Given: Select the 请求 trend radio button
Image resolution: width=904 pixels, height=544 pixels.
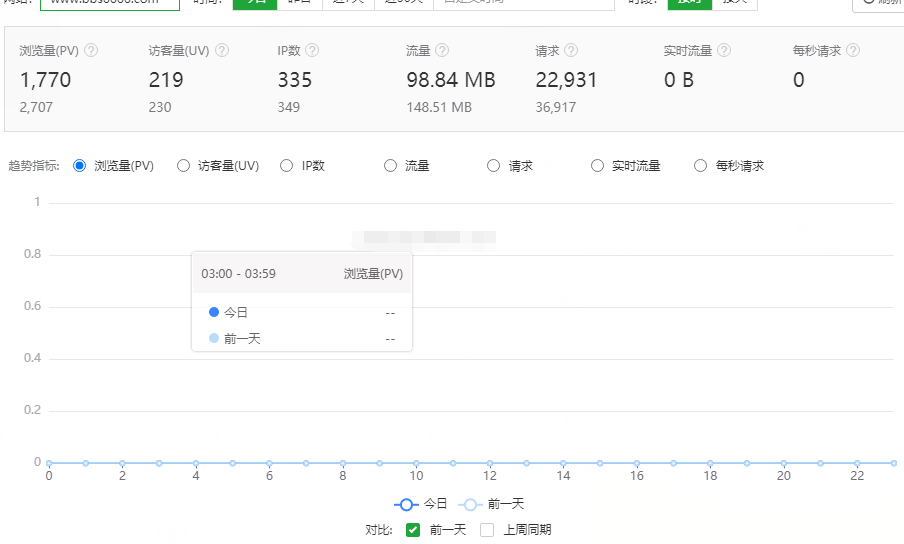Looking at the screenshot, I should [x=494, y=166].
